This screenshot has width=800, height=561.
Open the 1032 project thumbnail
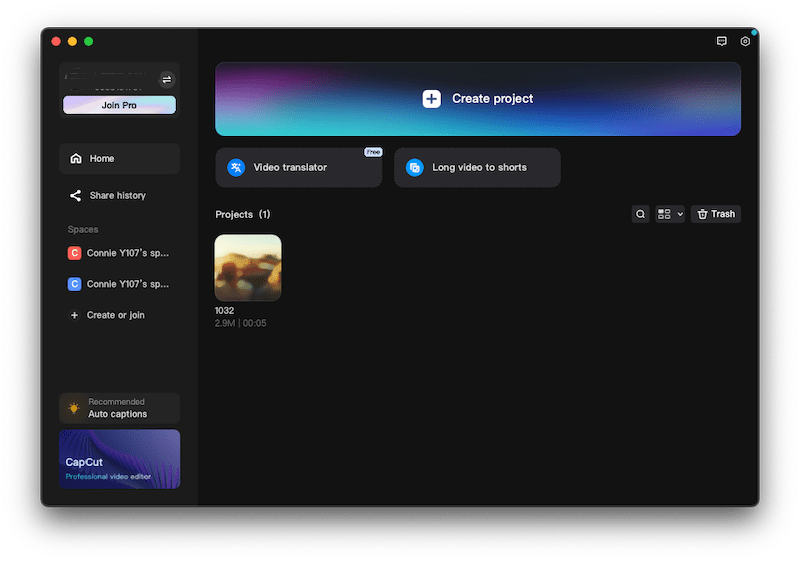248,267
